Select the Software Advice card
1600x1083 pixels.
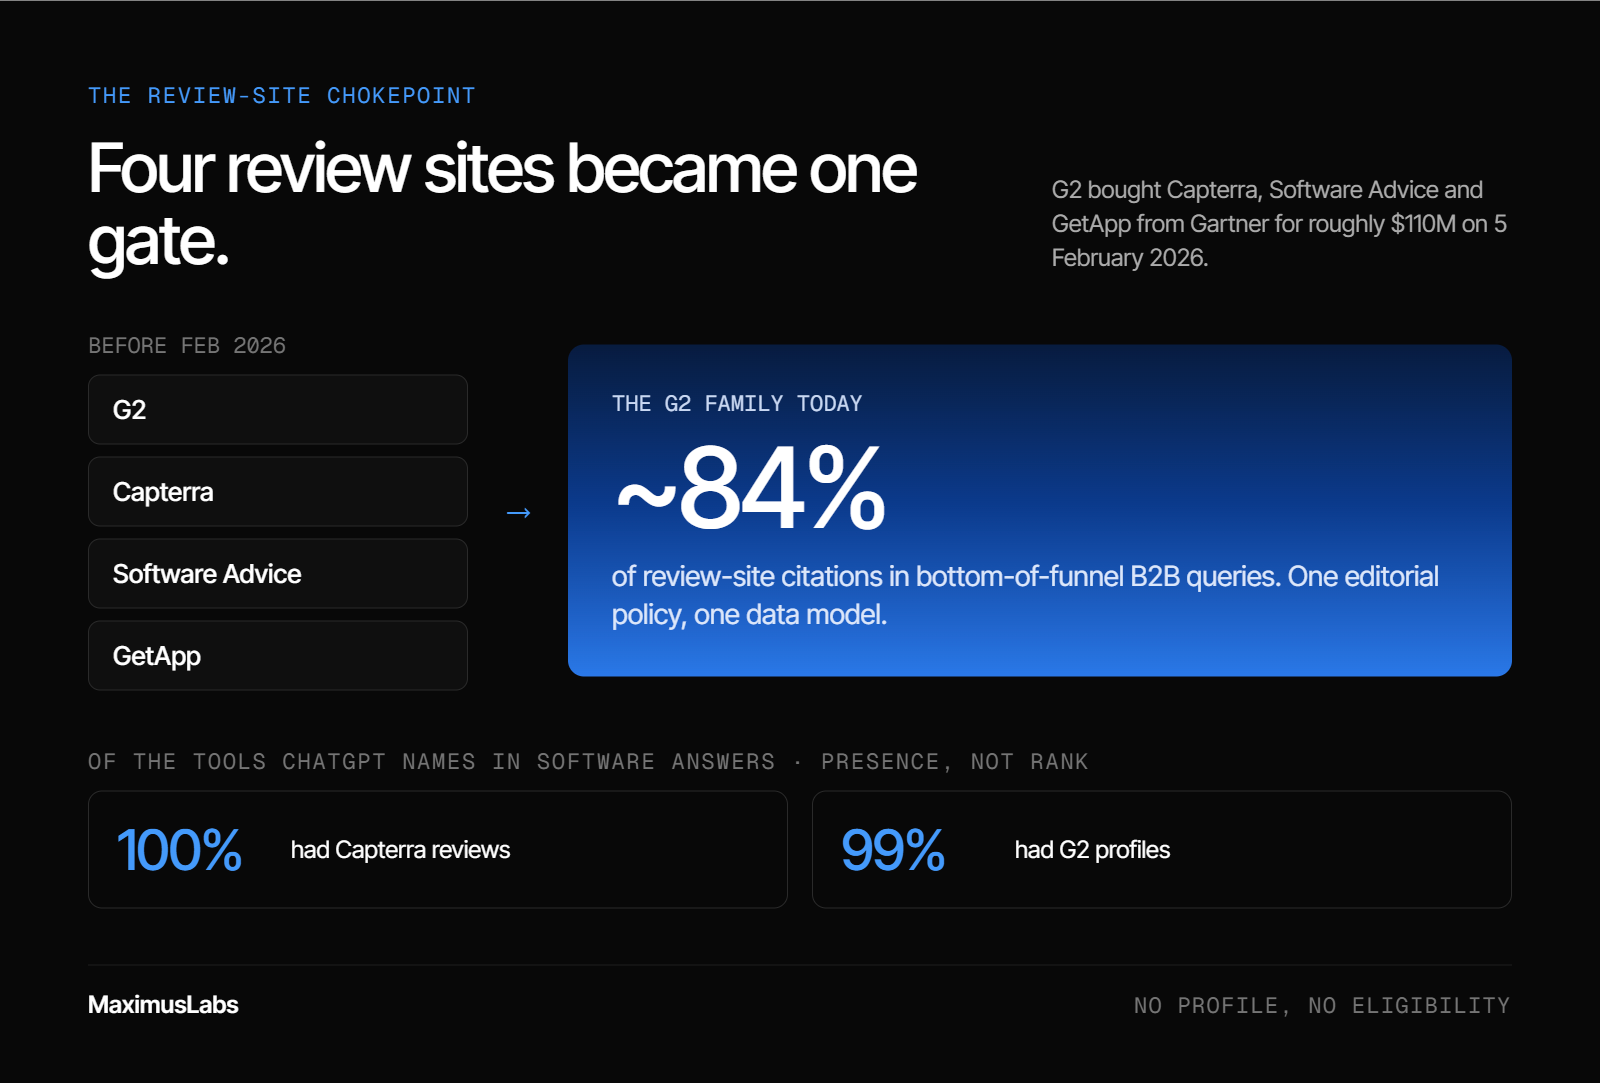[278, 574]
